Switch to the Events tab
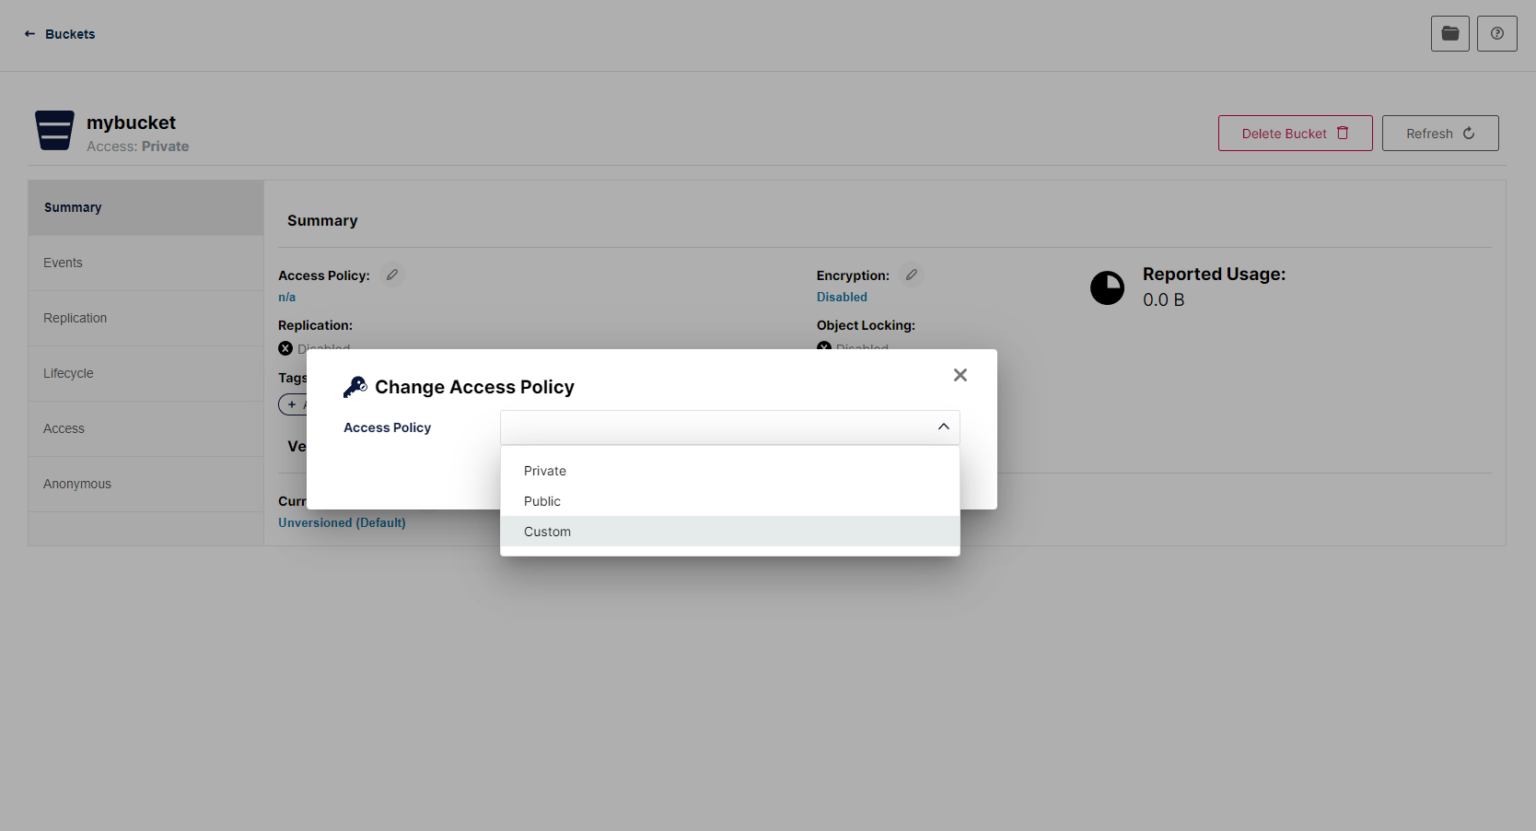The image size is (1536, 831). pos(63,263)
